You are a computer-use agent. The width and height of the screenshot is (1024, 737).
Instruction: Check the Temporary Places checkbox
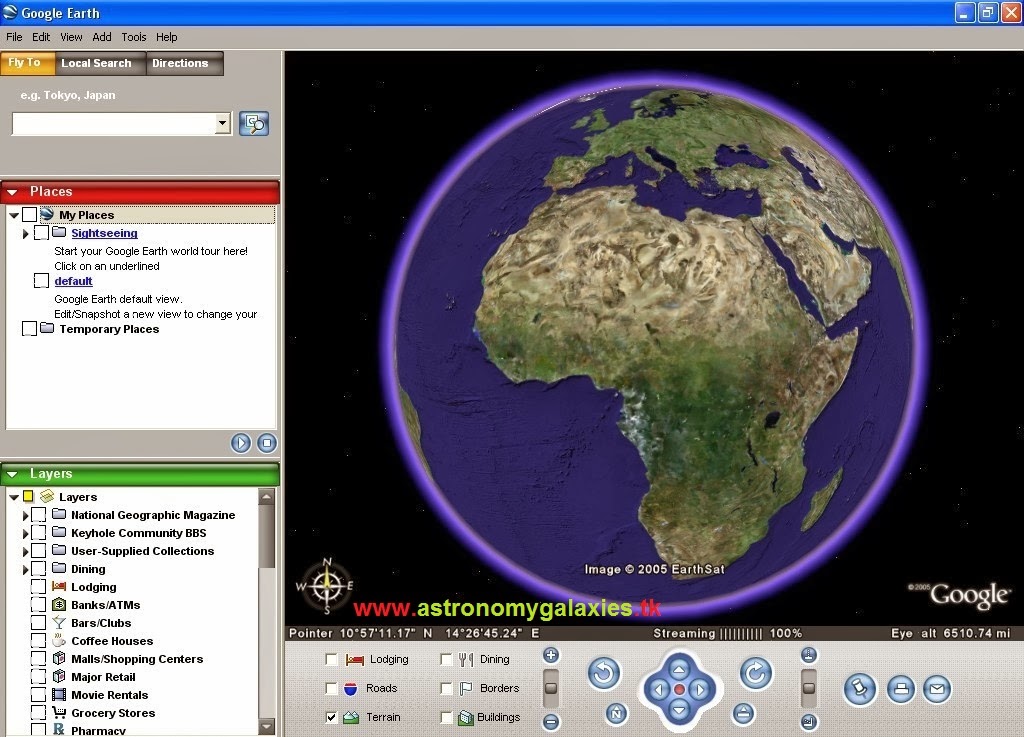point(29,328)
